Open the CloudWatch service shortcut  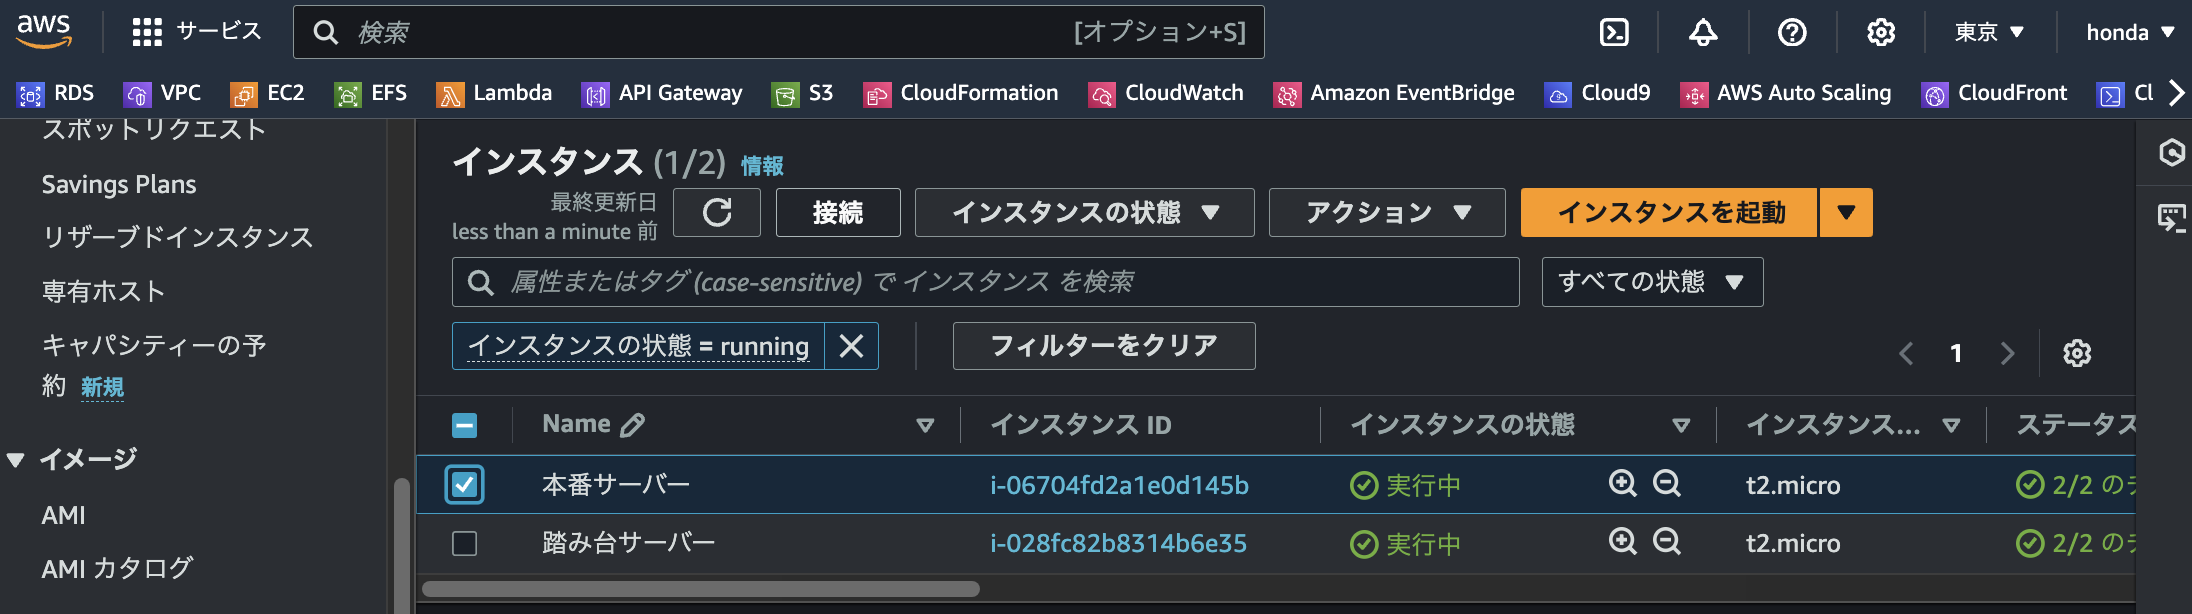pyautogui.click(x=1166, y=93)
